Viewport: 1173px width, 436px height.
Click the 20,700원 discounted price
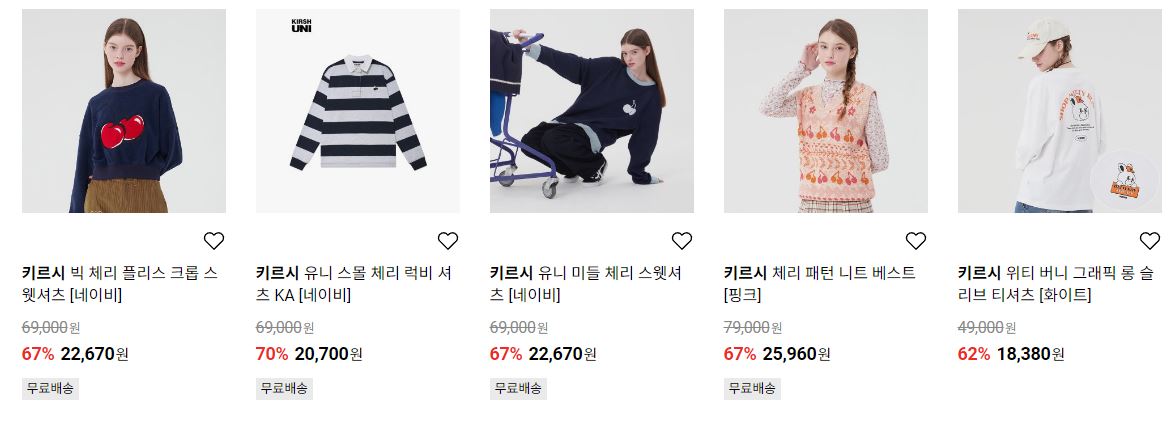328,354
